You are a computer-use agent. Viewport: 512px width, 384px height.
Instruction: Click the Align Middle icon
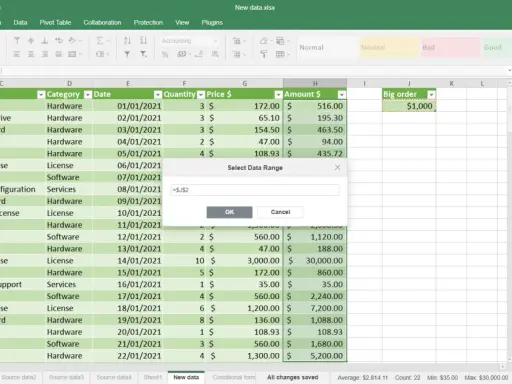31,41
